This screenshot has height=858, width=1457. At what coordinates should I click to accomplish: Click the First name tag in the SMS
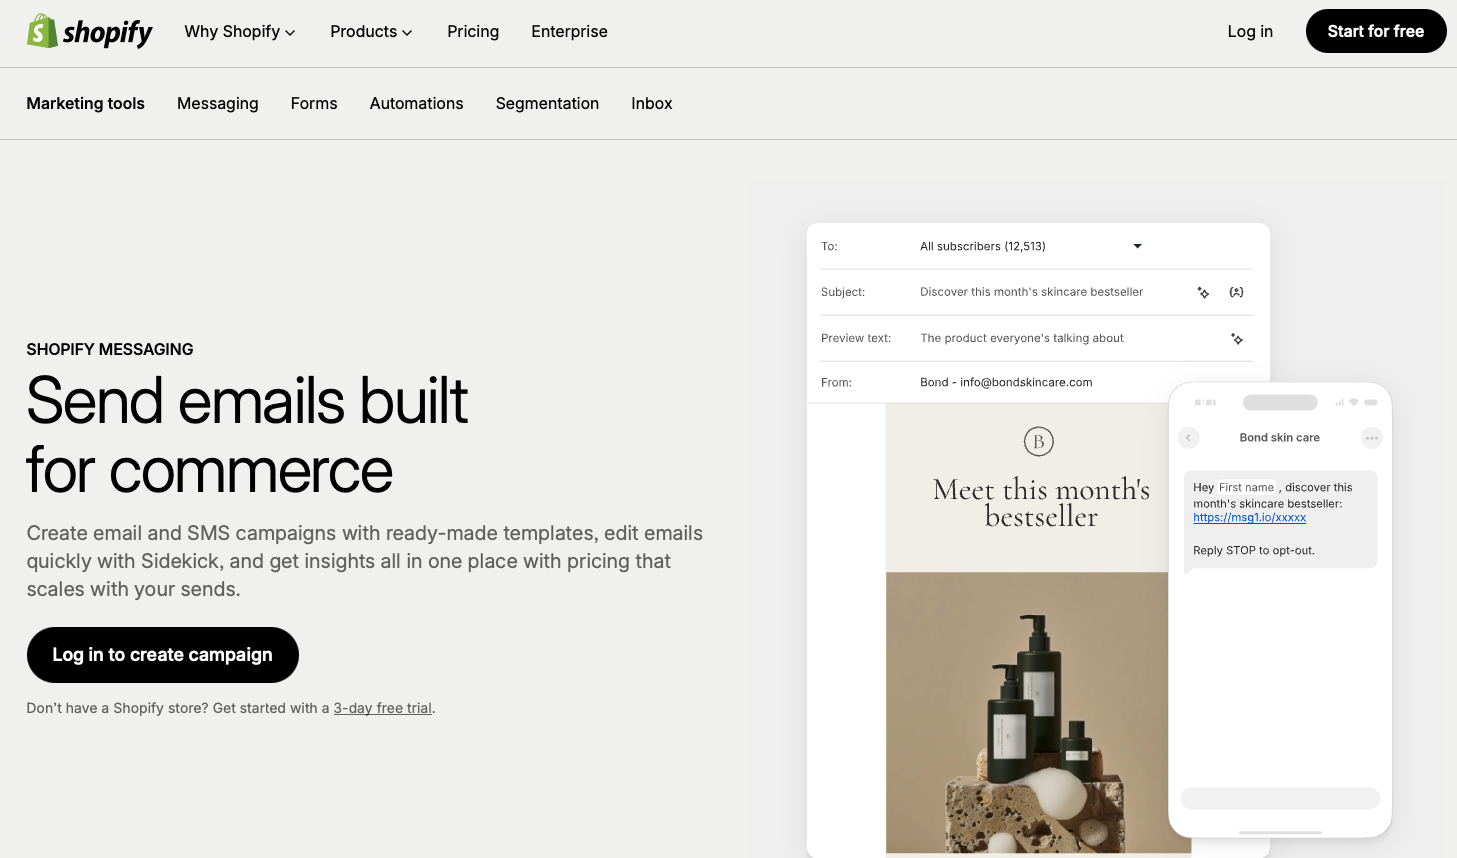tap(1246, 488)
